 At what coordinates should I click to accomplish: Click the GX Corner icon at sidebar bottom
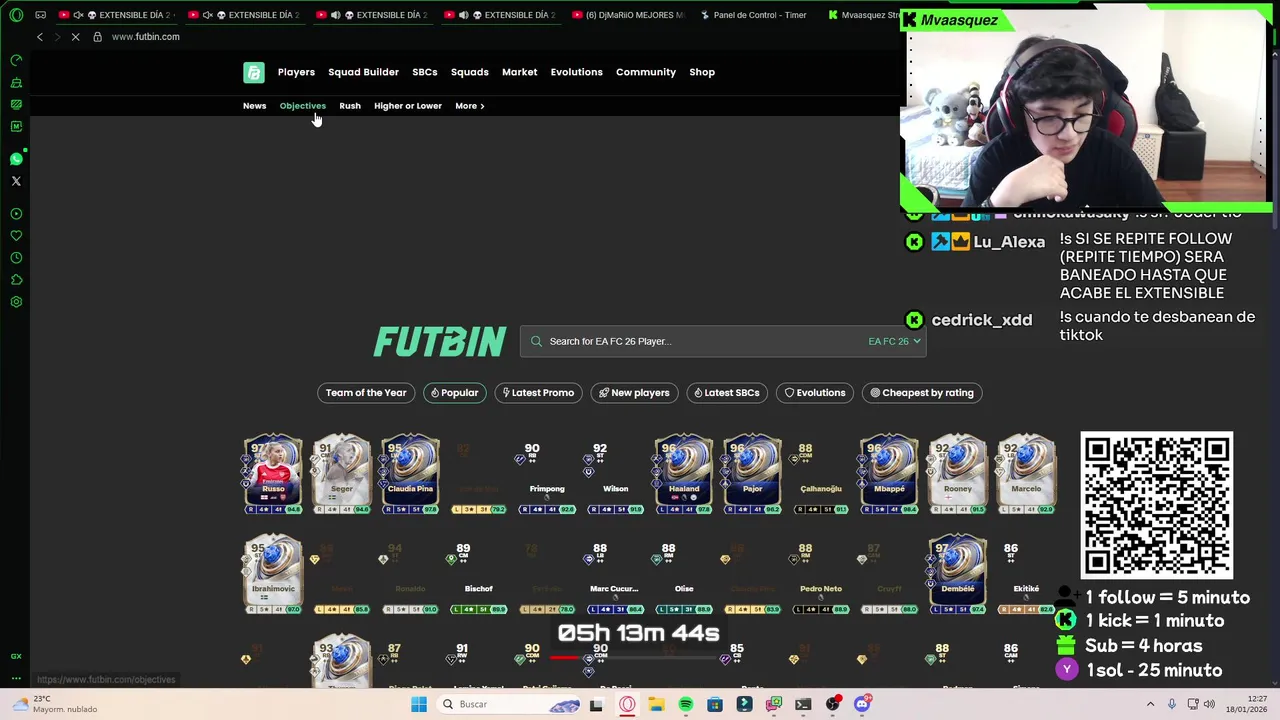[x=16, y=656]
